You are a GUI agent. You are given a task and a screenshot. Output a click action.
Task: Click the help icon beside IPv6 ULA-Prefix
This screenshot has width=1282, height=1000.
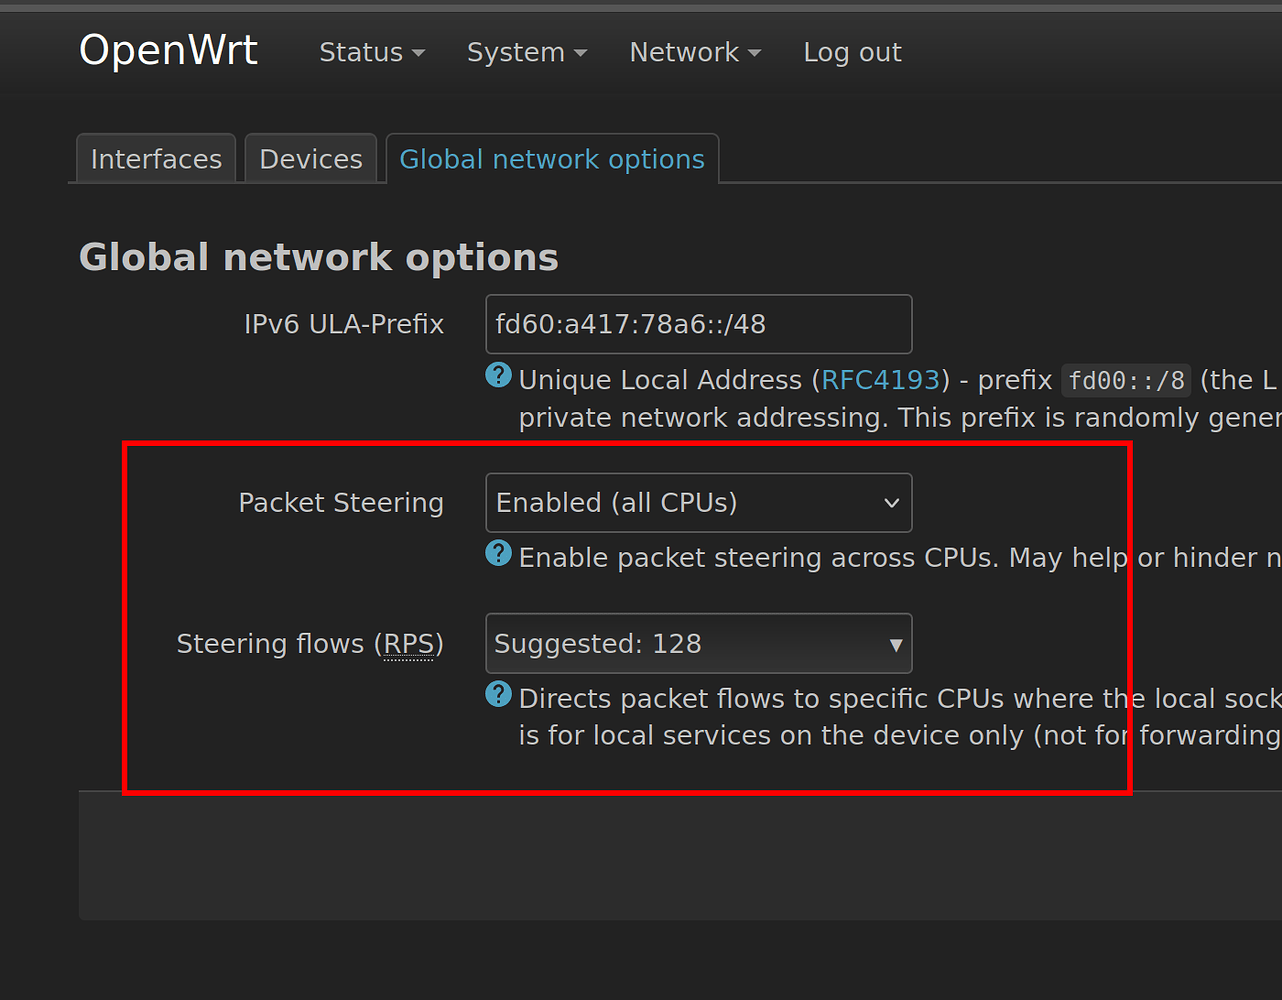pos(498,374)
